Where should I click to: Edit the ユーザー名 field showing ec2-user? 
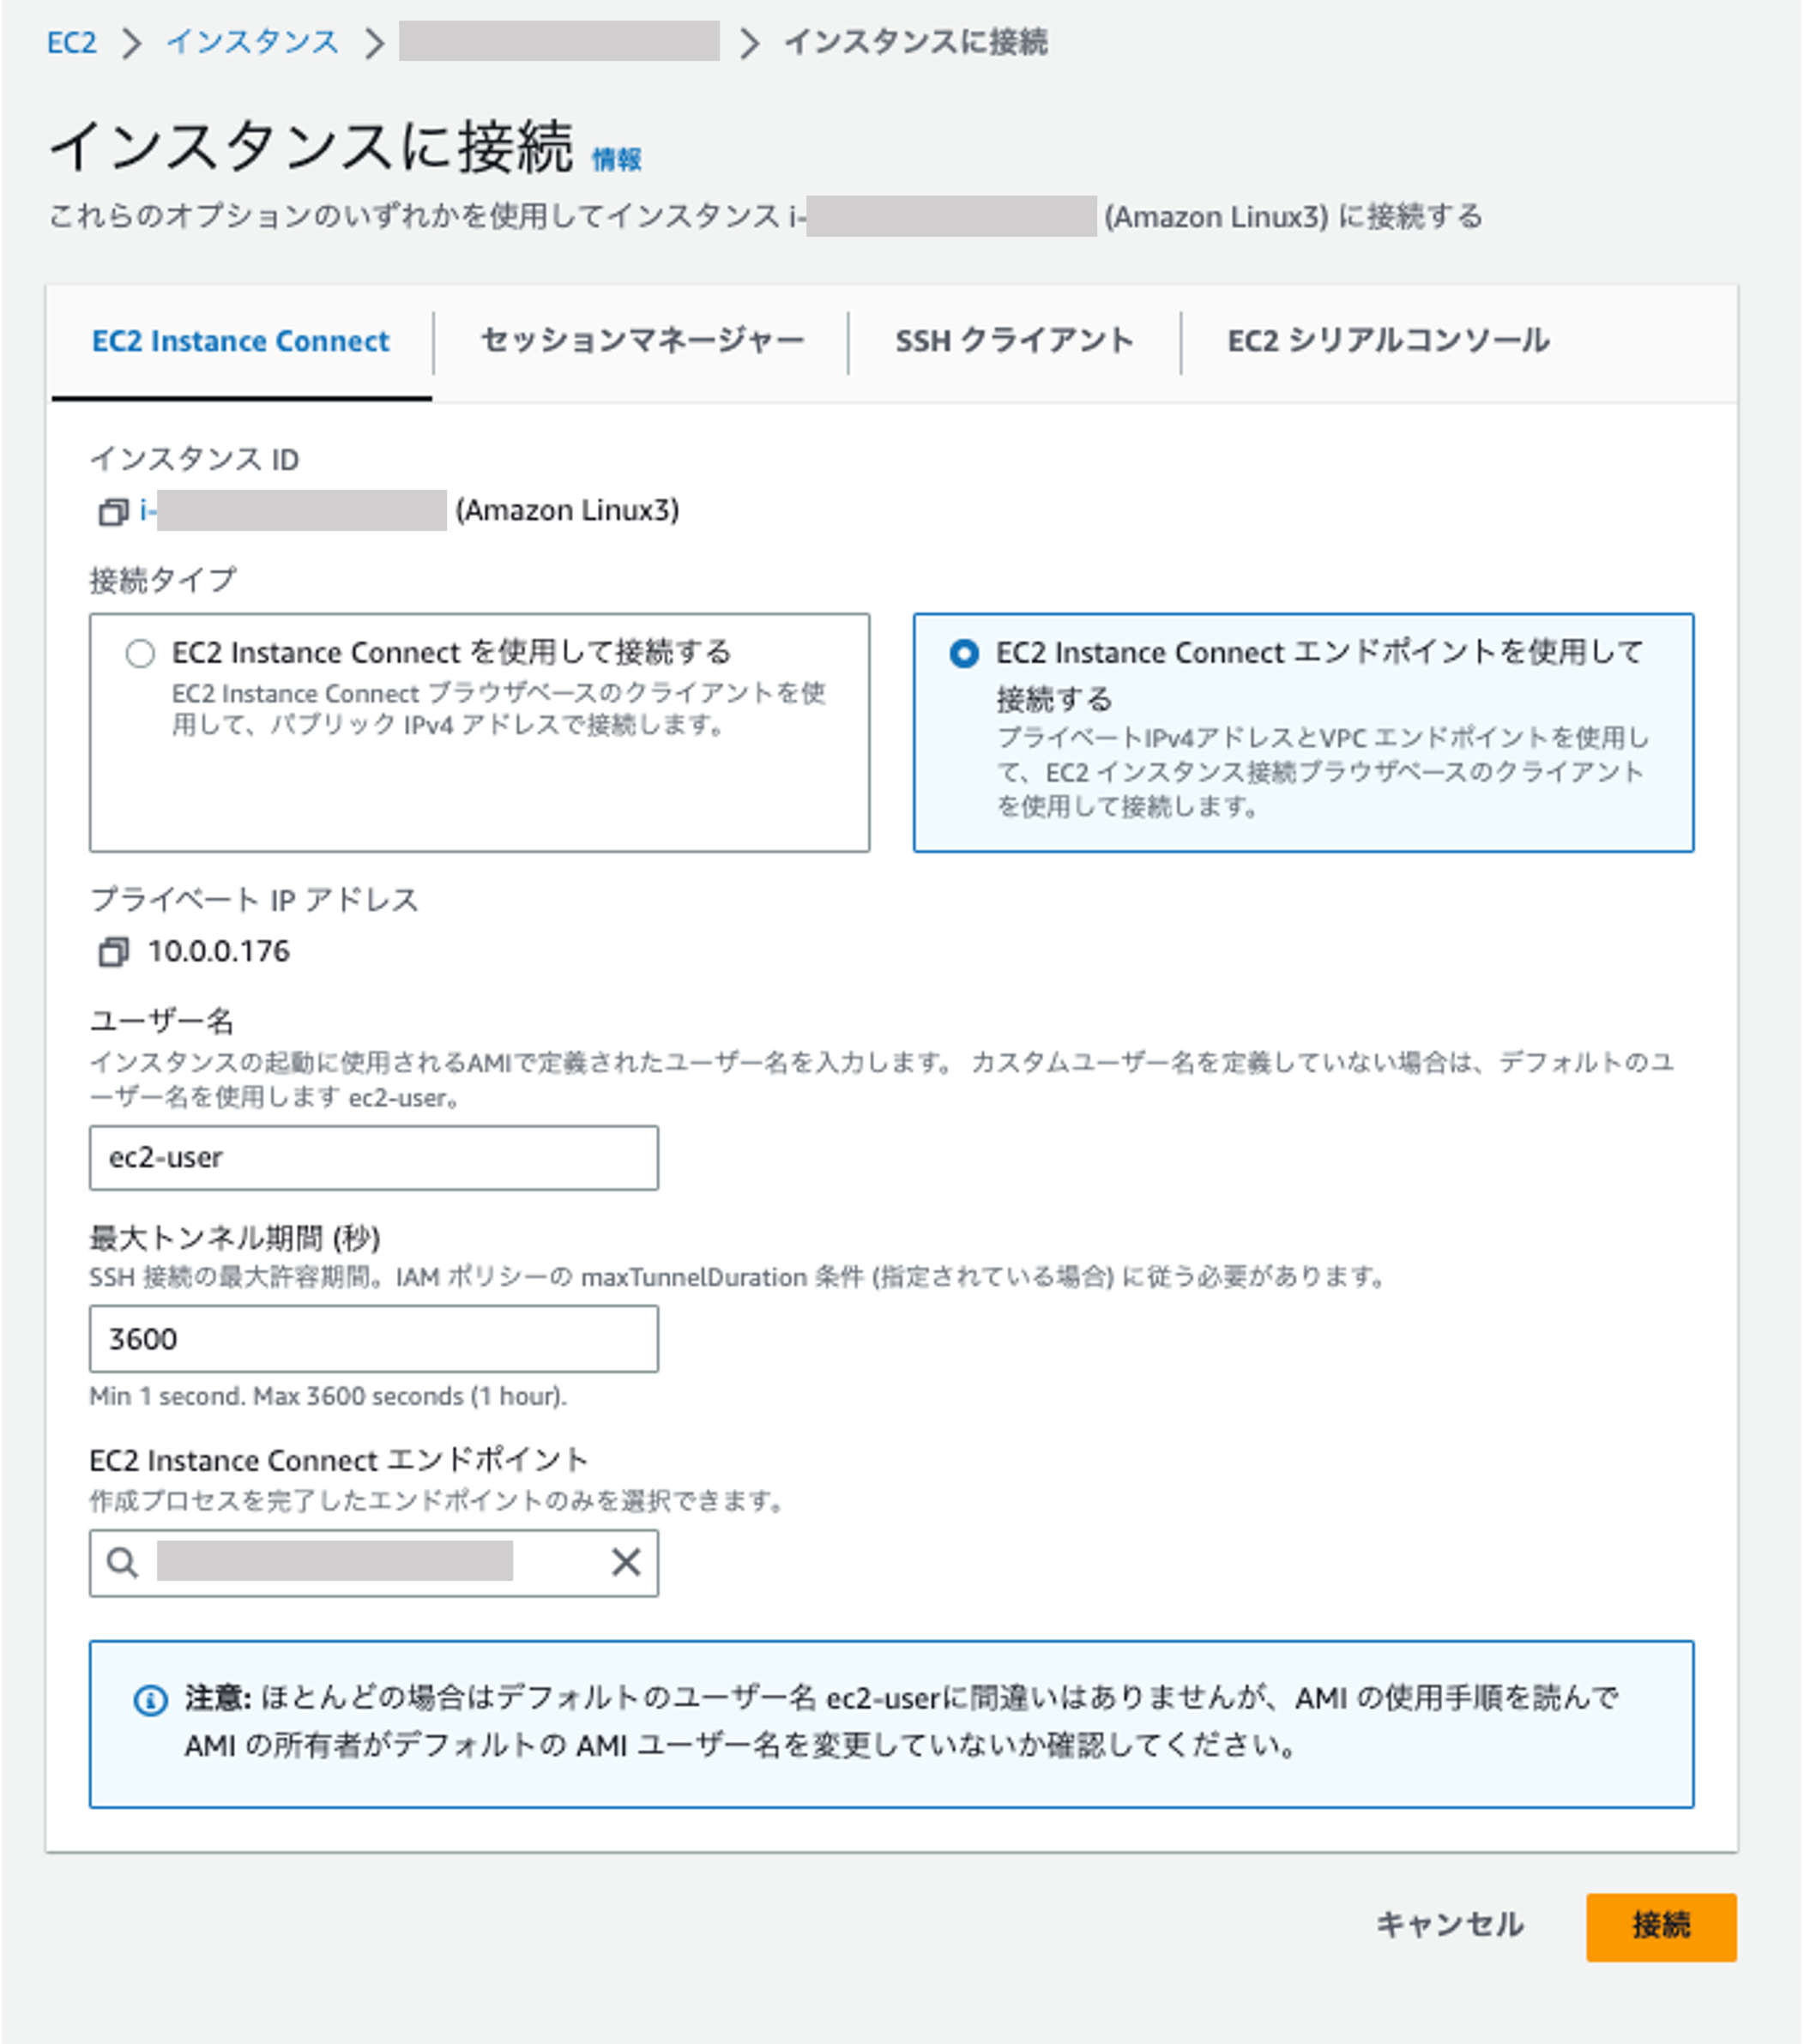(x=373, y=1158)
